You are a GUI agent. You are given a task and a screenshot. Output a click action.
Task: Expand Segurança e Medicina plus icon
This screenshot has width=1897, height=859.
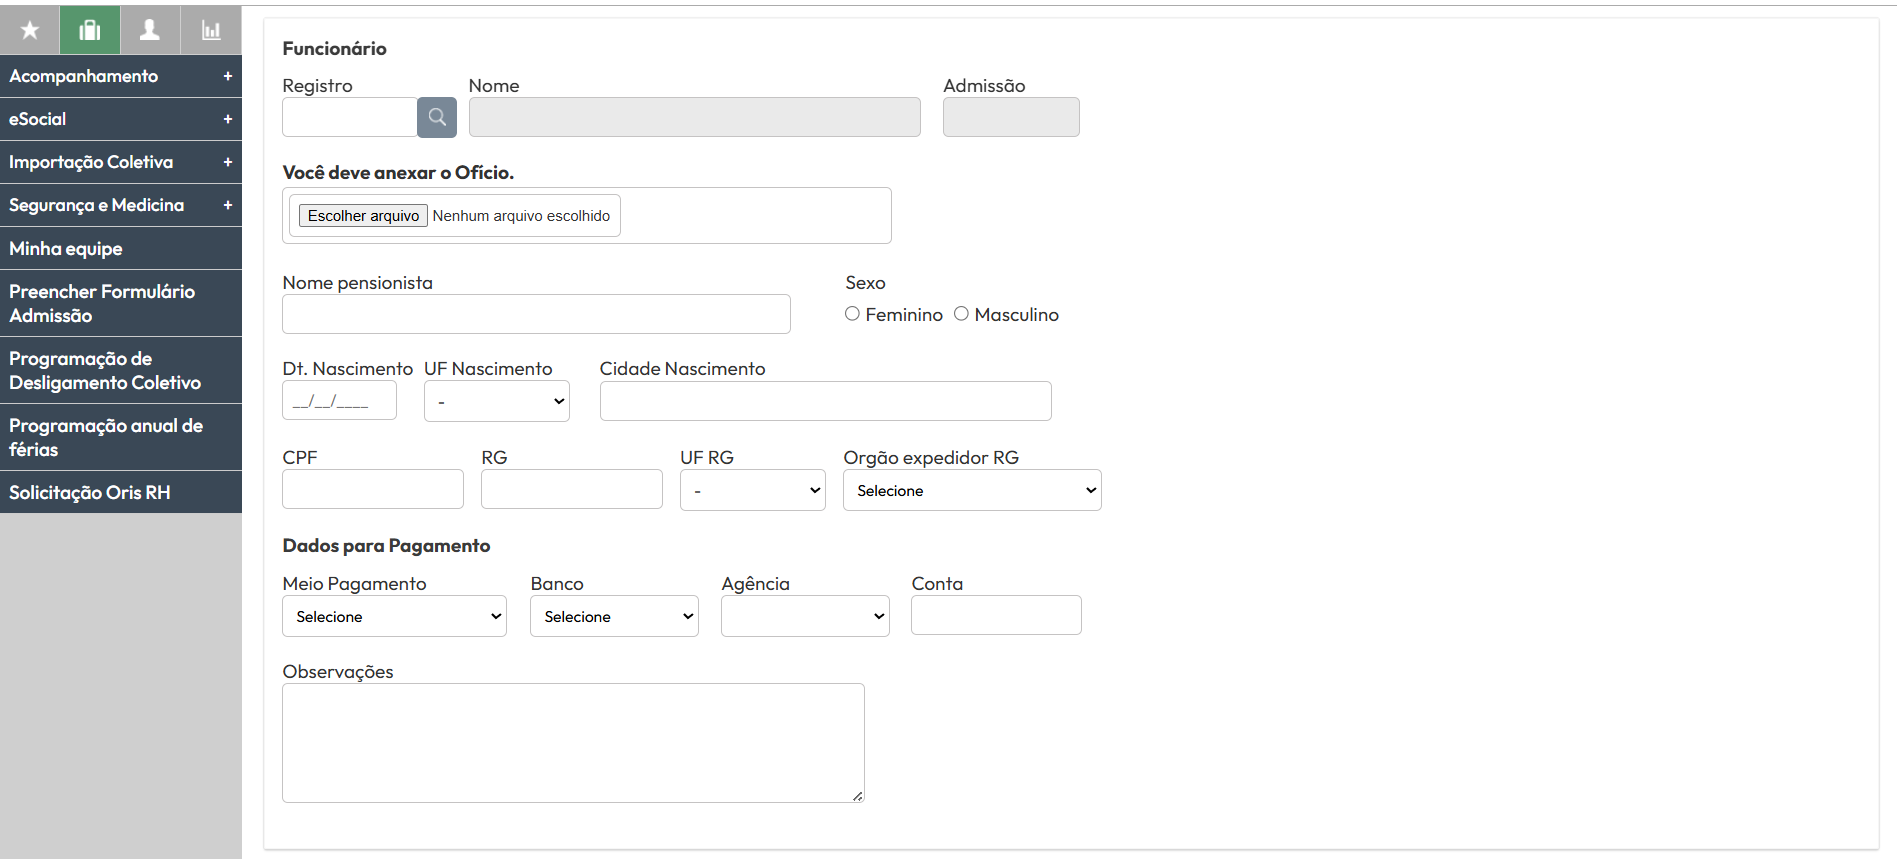[228, 205]
